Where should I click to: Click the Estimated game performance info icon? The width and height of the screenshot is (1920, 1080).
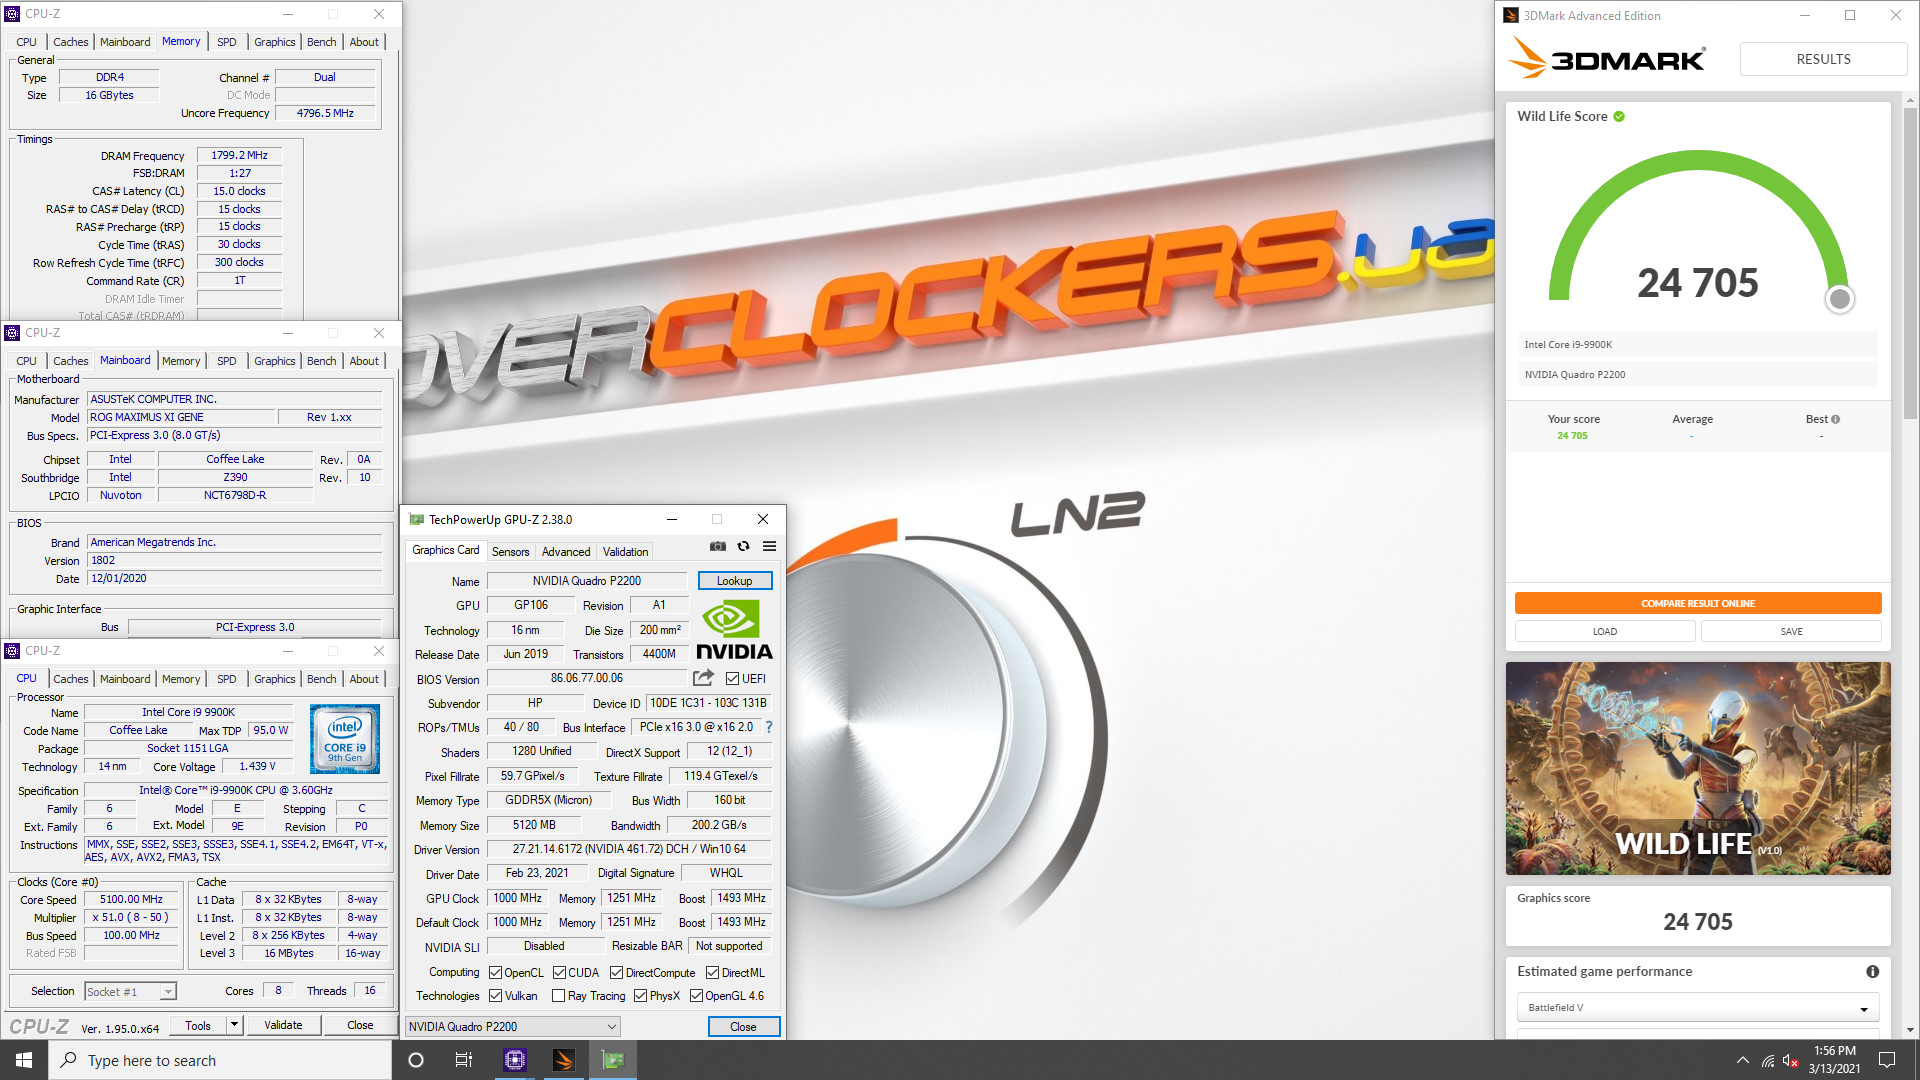(x=1872, y=972)
